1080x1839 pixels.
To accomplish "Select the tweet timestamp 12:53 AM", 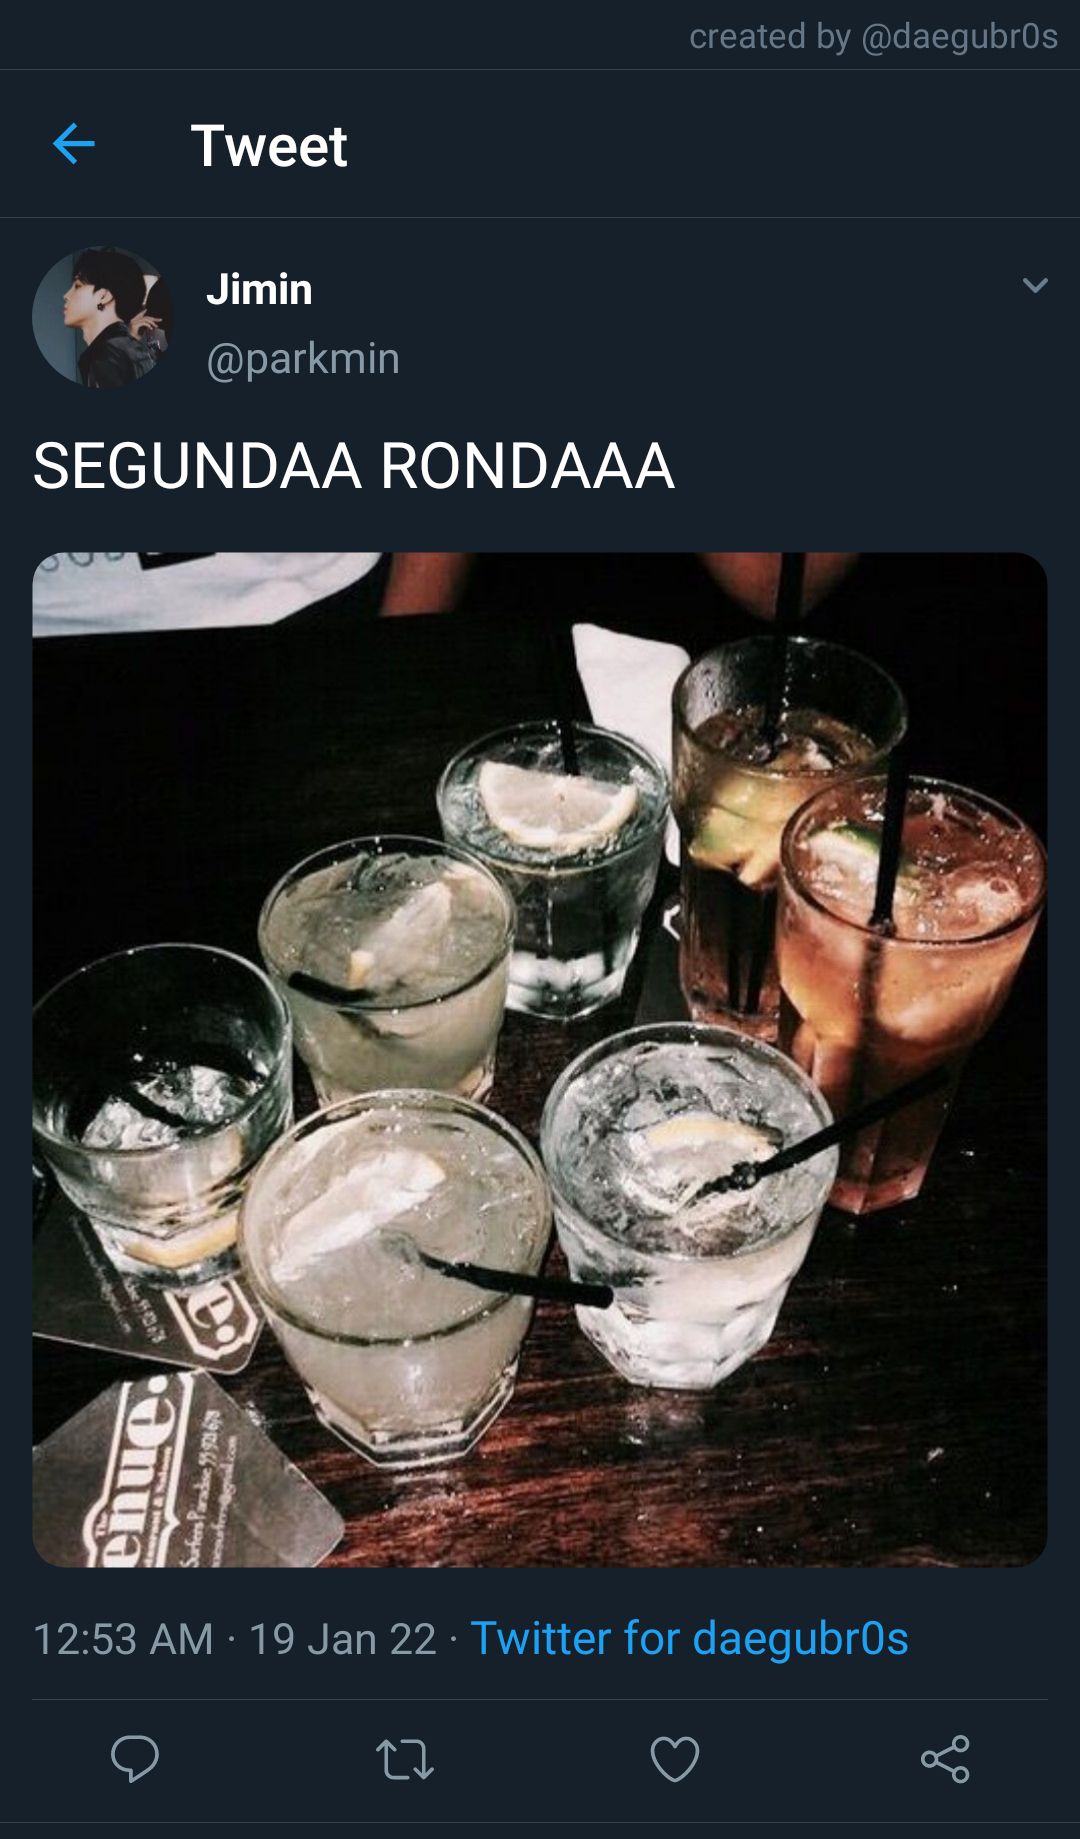I will [123, 1639].
